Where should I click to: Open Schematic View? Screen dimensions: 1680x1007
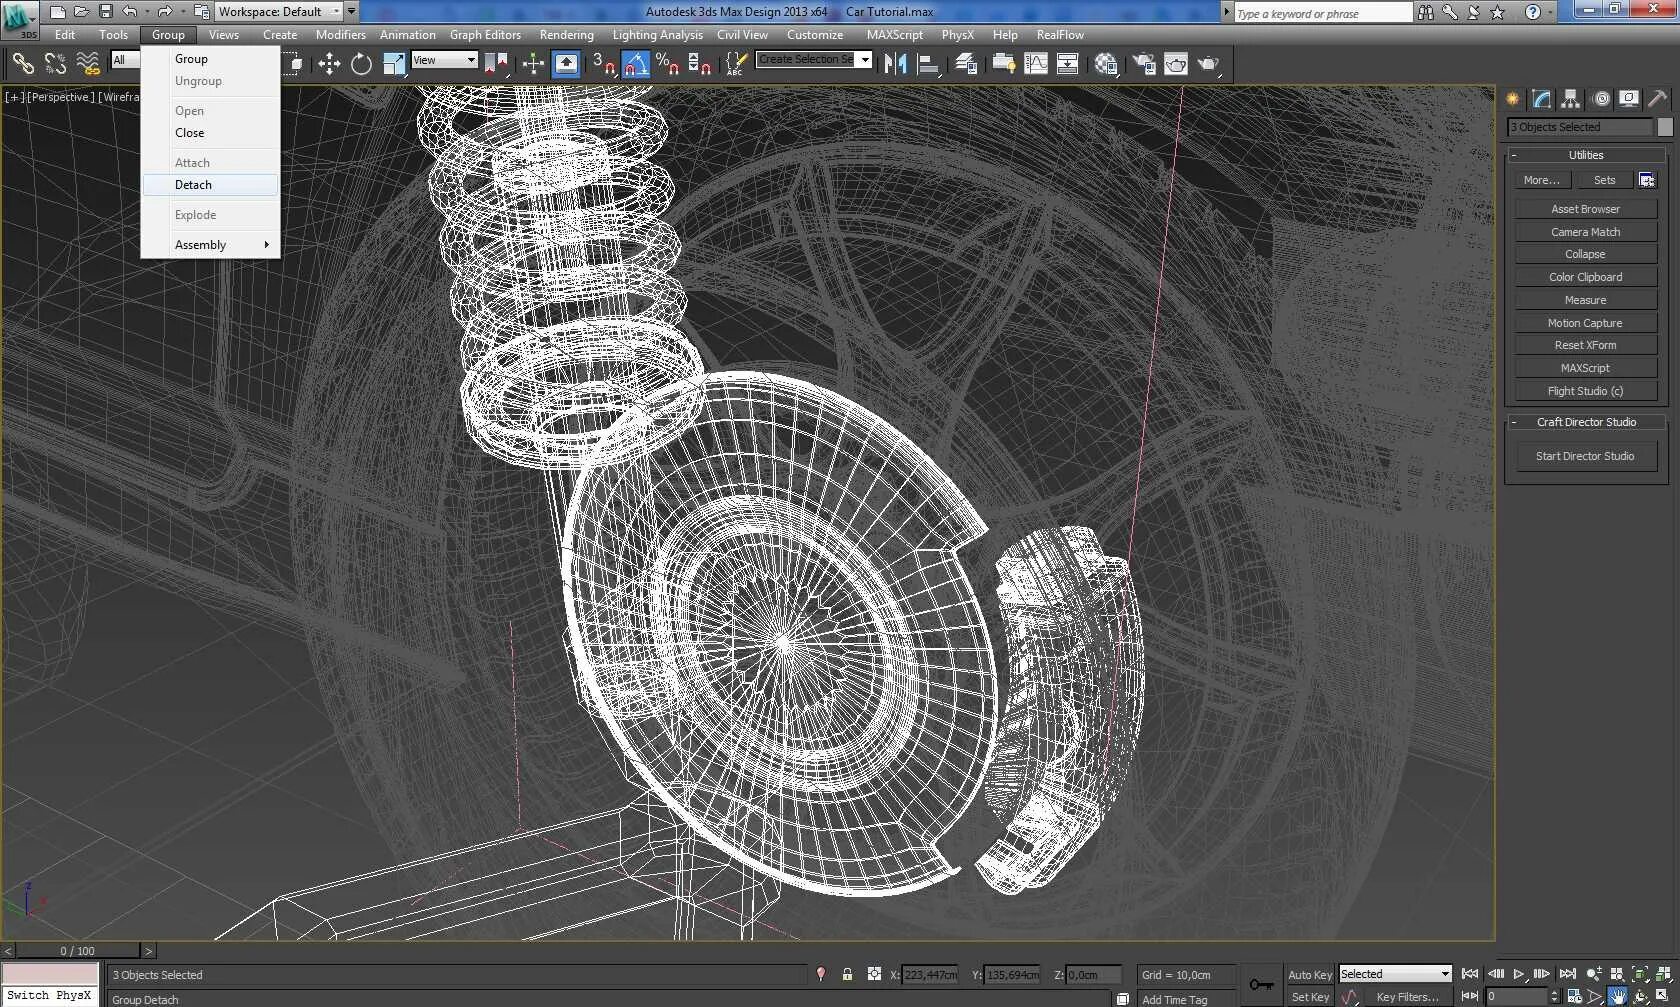pyautogui.click(x=1068, y=64)
